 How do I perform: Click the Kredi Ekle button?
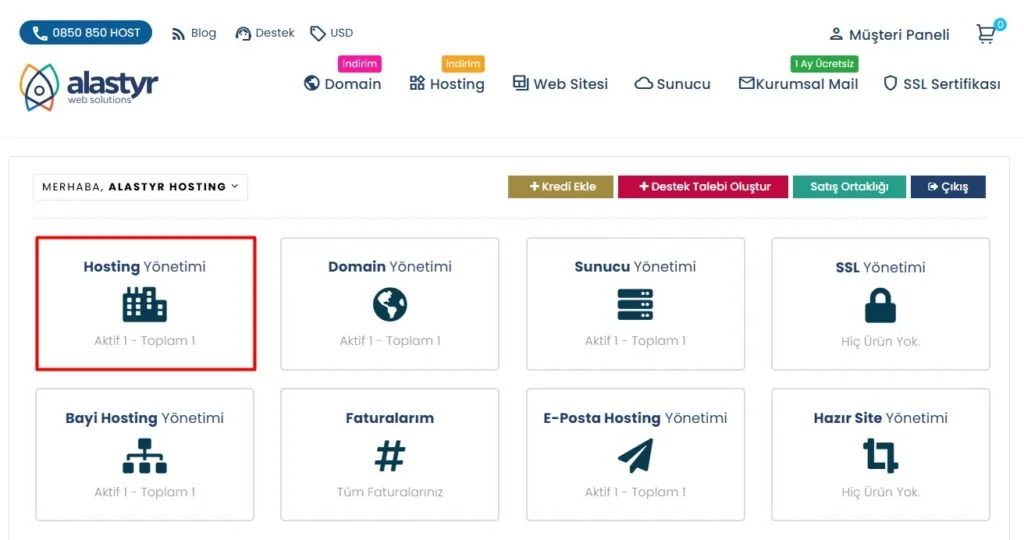pos(560,187)
